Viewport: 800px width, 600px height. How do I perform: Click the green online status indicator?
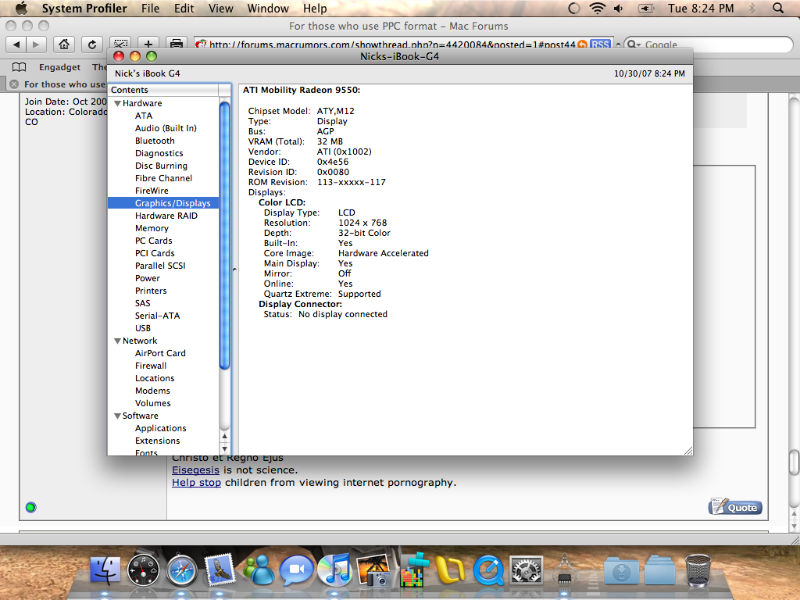(31, 507)
